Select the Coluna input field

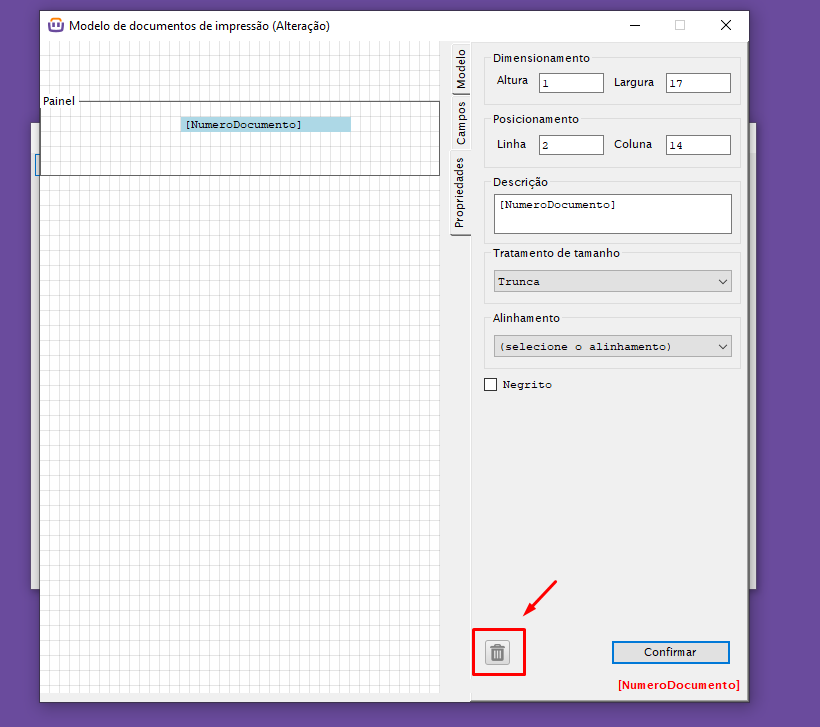[x=698, y=145]
